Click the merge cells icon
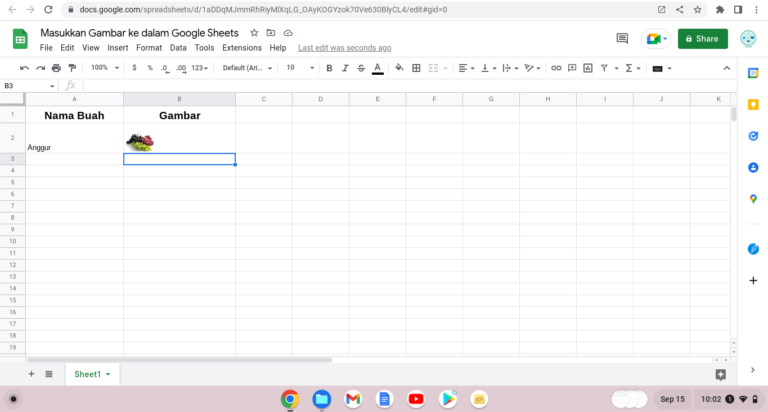Image resolution: width=768 pixels, height=412 pixels. [433, 68]
